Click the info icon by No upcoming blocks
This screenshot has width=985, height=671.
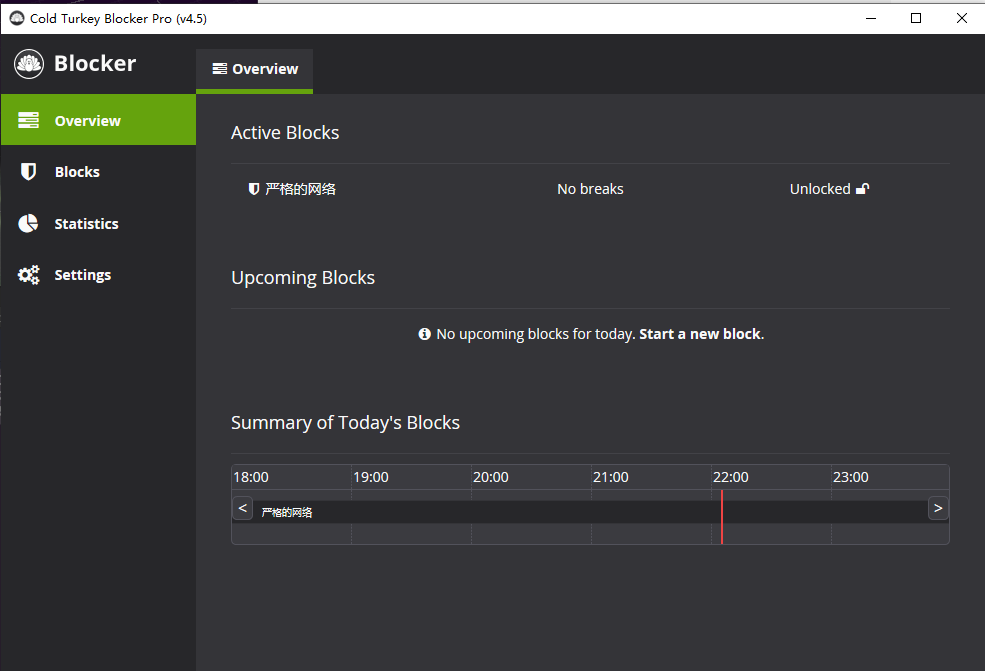(425, 334)
